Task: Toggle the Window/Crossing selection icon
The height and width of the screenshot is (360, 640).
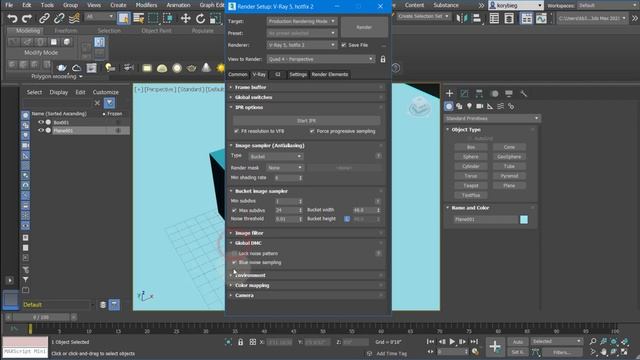Action: (168, 18)
